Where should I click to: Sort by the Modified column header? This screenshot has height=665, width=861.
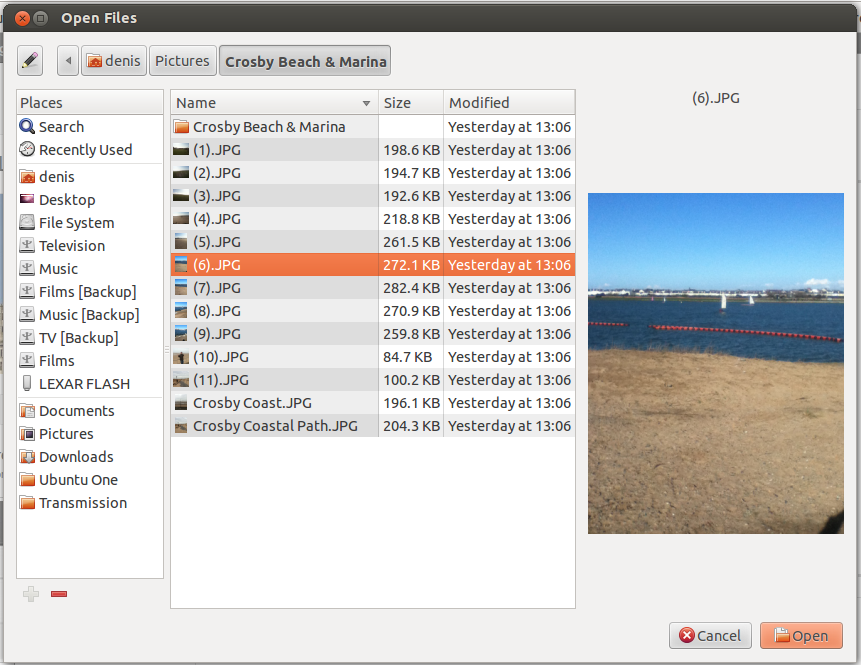509,103
